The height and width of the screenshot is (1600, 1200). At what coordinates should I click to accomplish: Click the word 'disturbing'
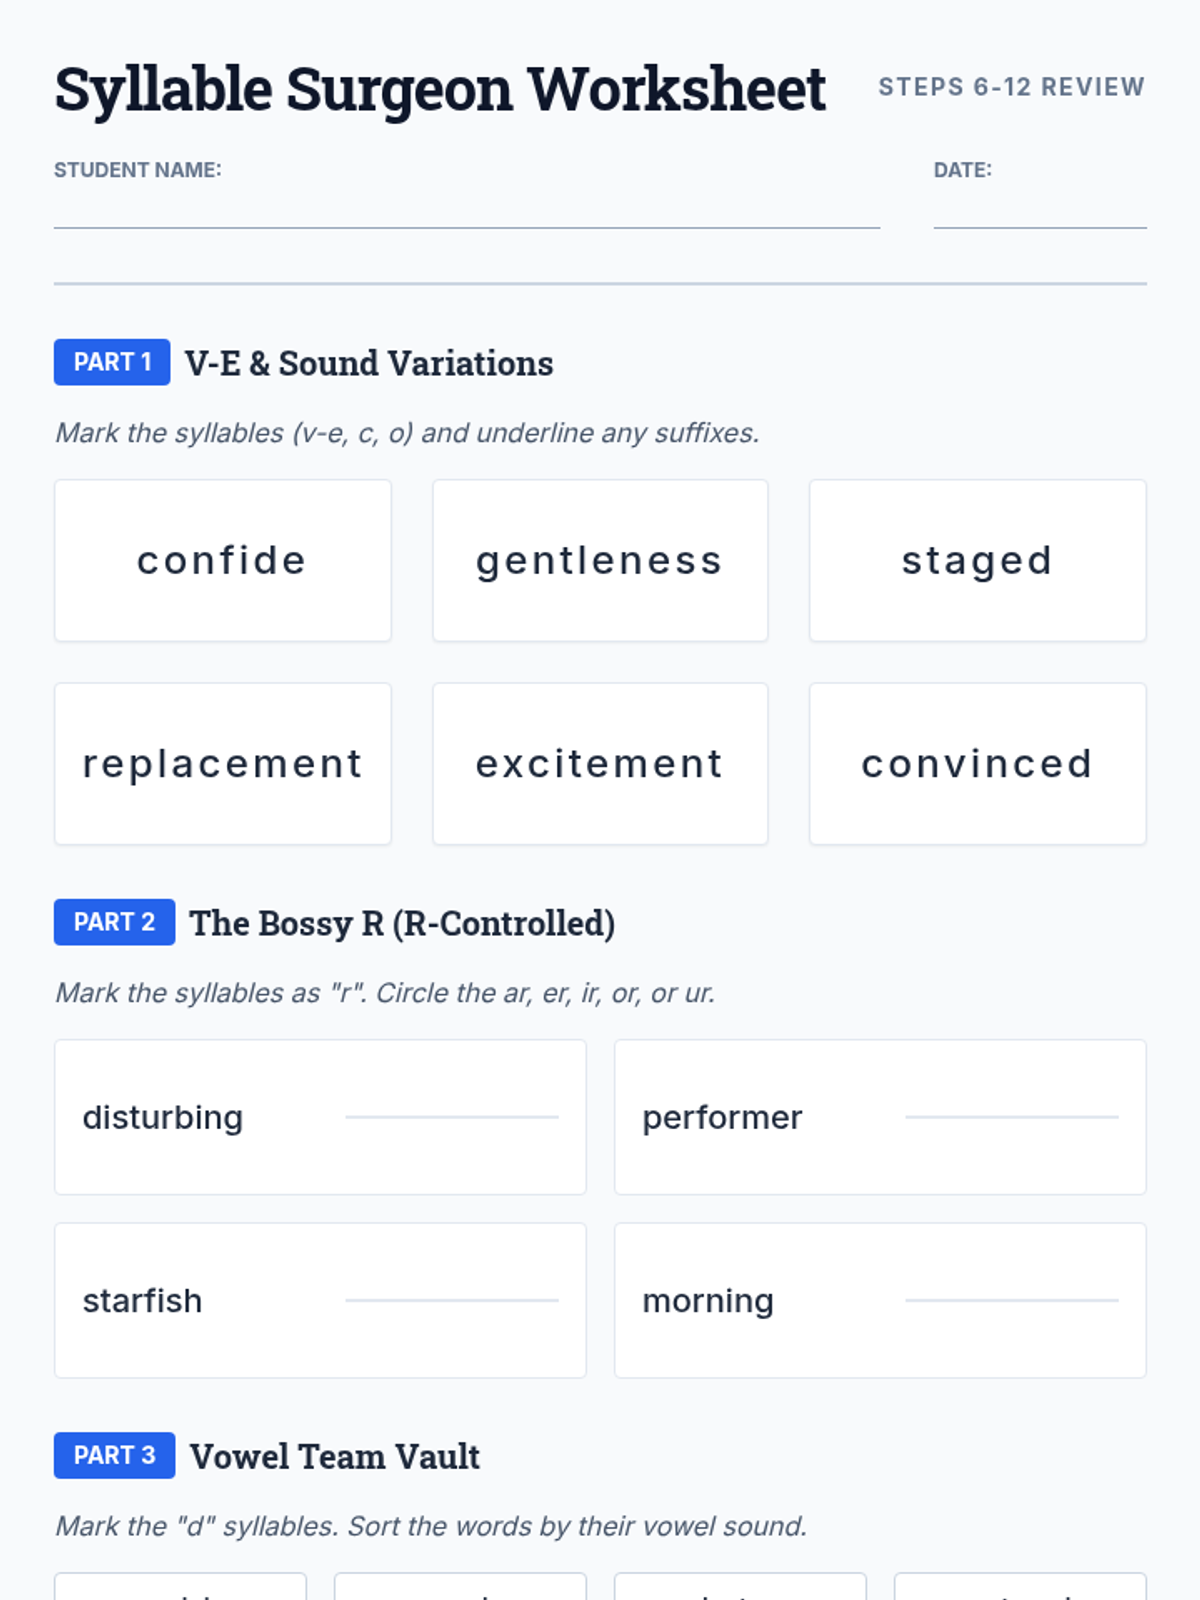(x=163, y=1118)
